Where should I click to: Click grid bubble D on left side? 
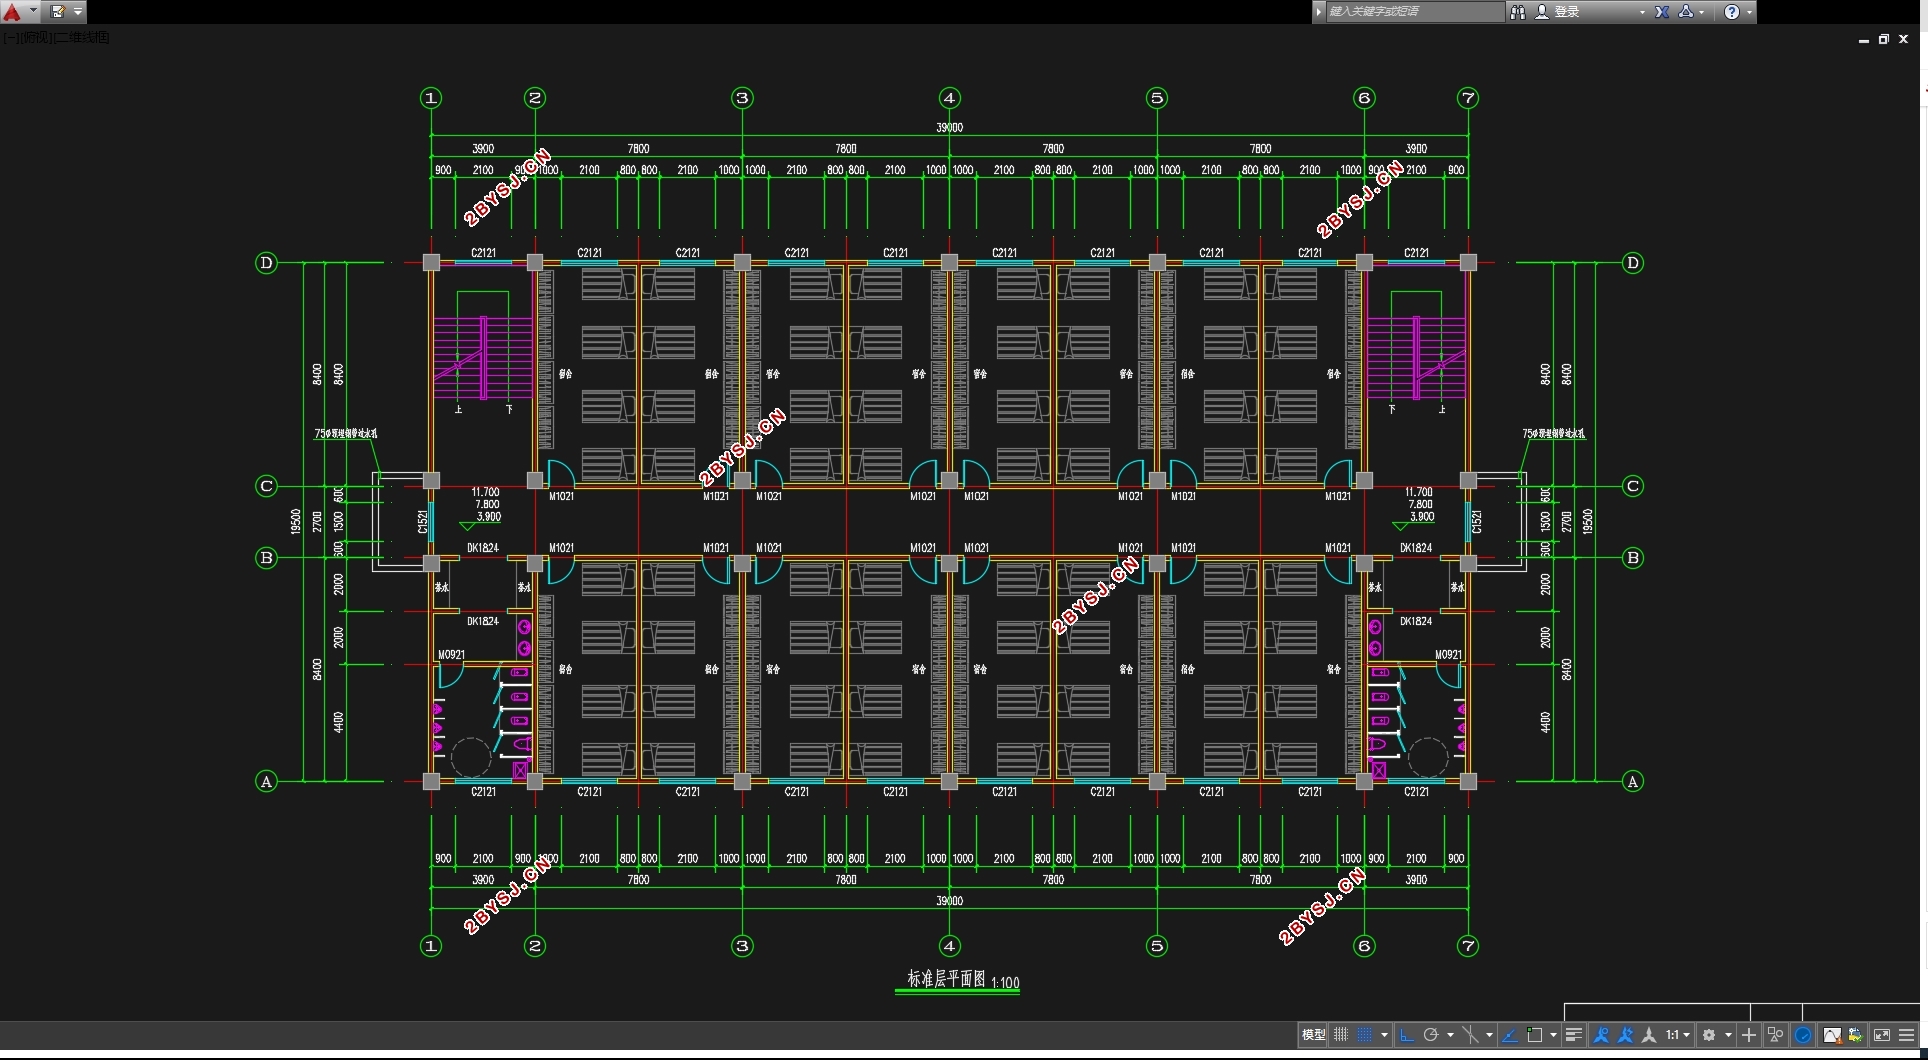point(266,263)
